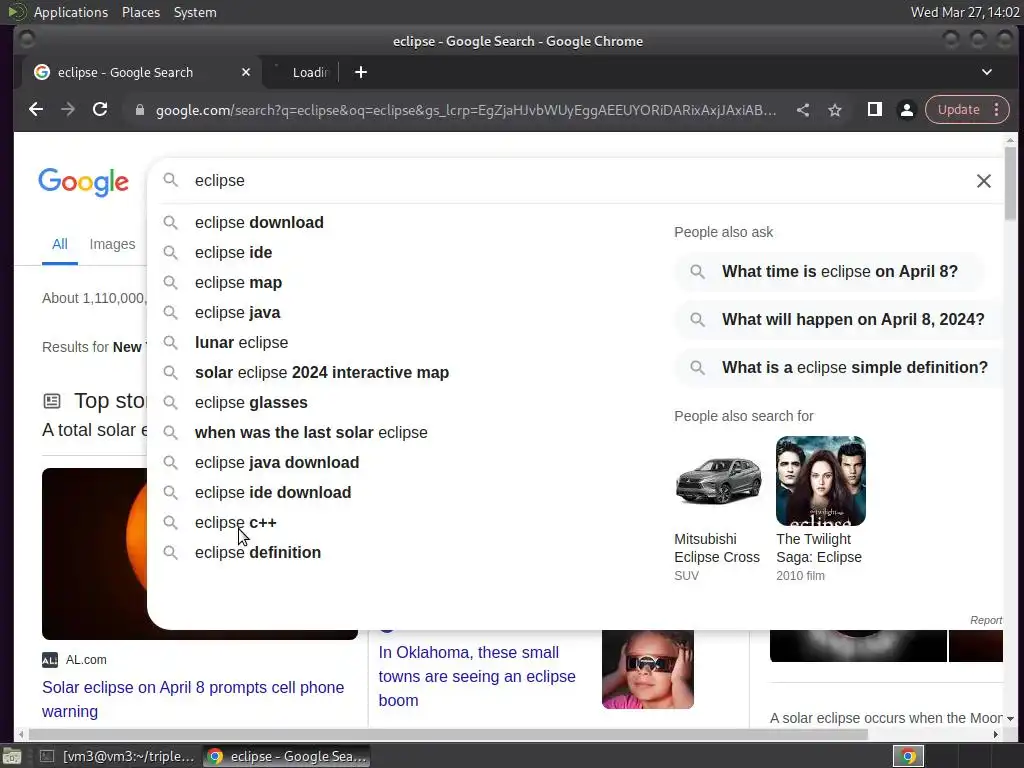Close the 'eclipse - Google Search' tab
Viewport: 1024px width, 768px height.
point(246,72)
